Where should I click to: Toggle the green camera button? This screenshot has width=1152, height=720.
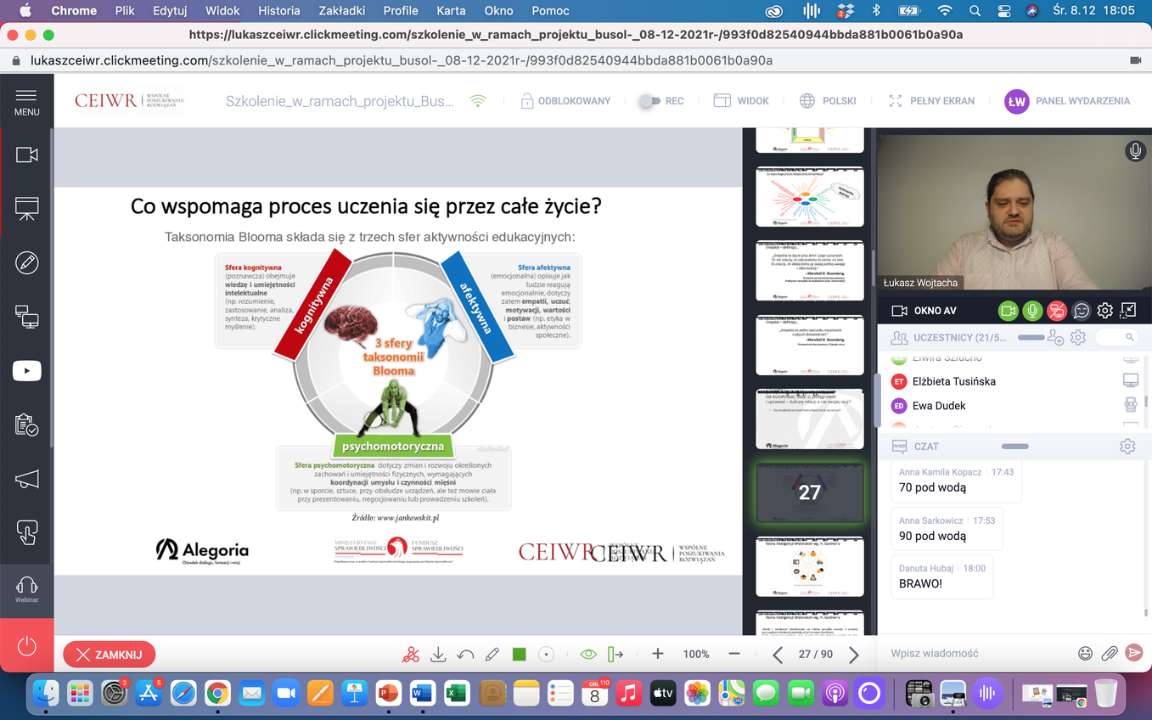point(1007,311)
